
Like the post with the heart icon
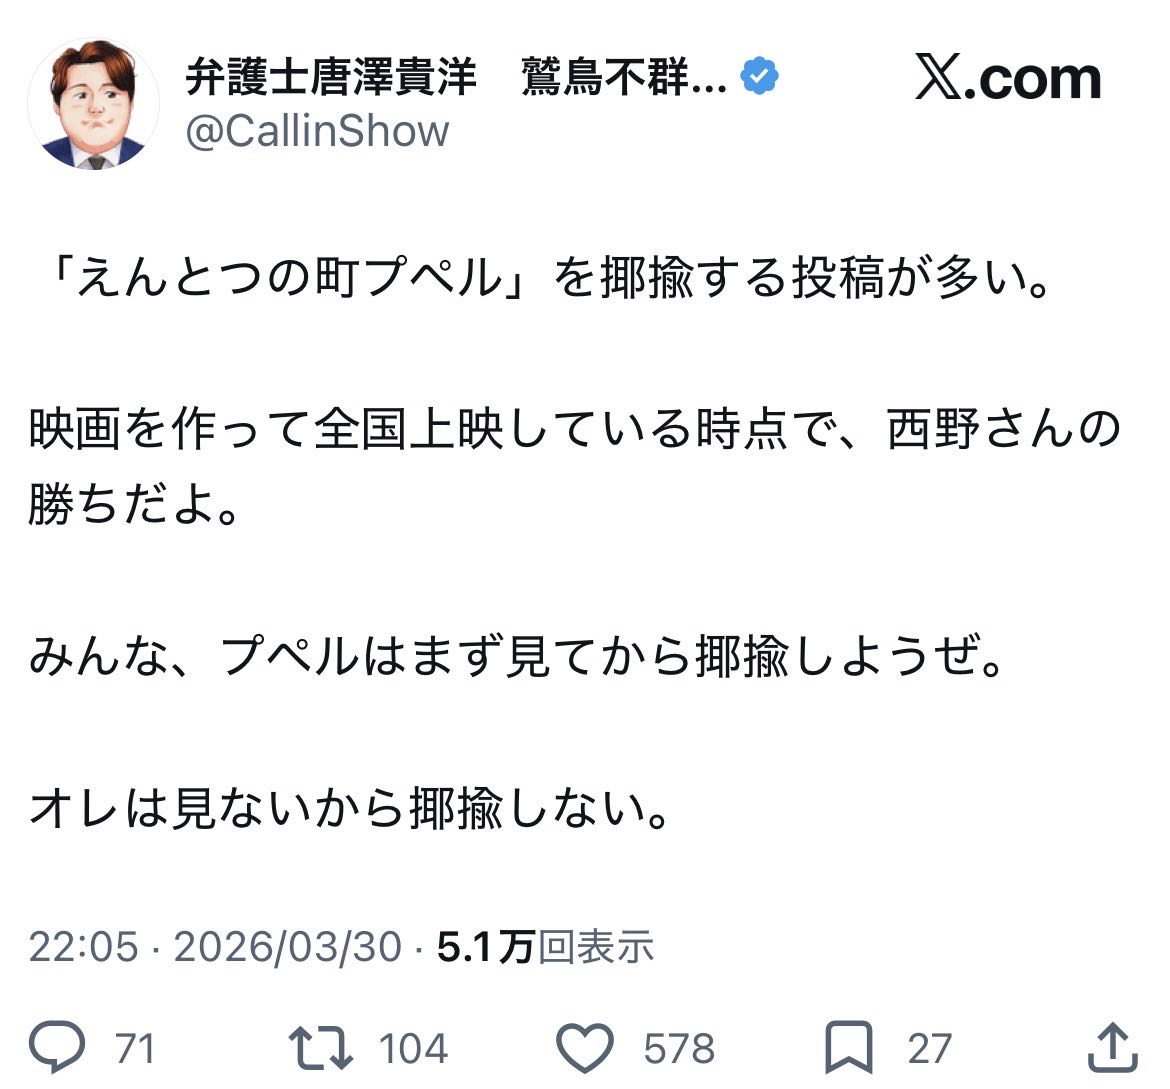584,1048
